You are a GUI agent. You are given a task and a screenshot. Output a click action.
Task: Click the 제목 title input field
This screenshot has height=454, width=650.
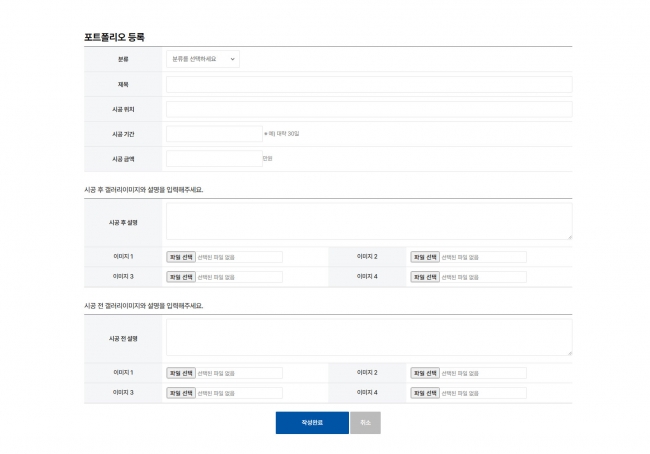click(x=368, y=84)
